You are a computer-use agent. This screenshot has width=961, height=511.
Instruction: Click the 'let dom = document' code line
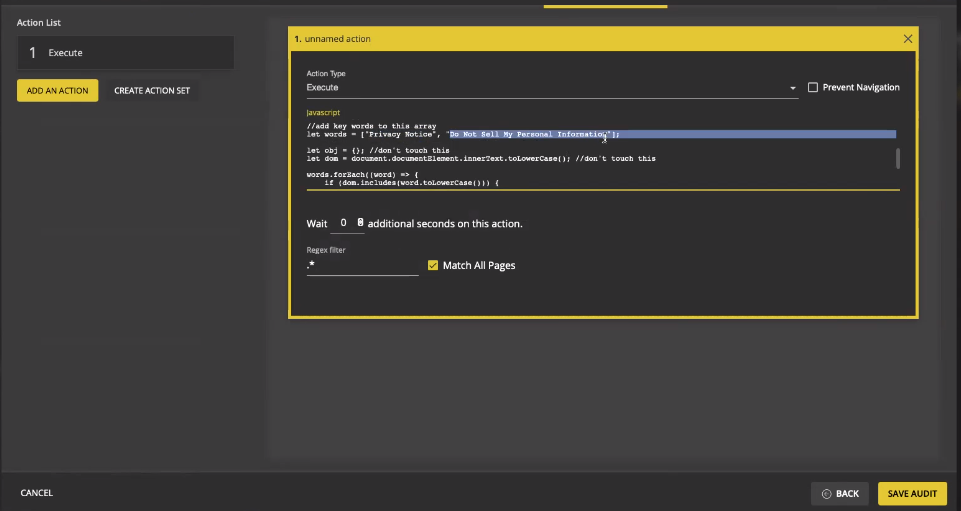tap(481, 159)
